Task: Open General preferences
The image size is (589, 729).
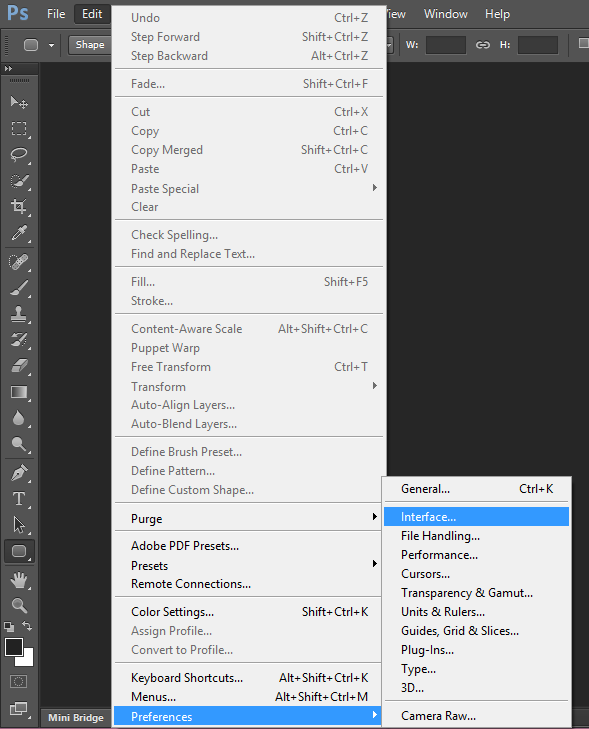Action: pyautogui.click(x=476, y=489)
